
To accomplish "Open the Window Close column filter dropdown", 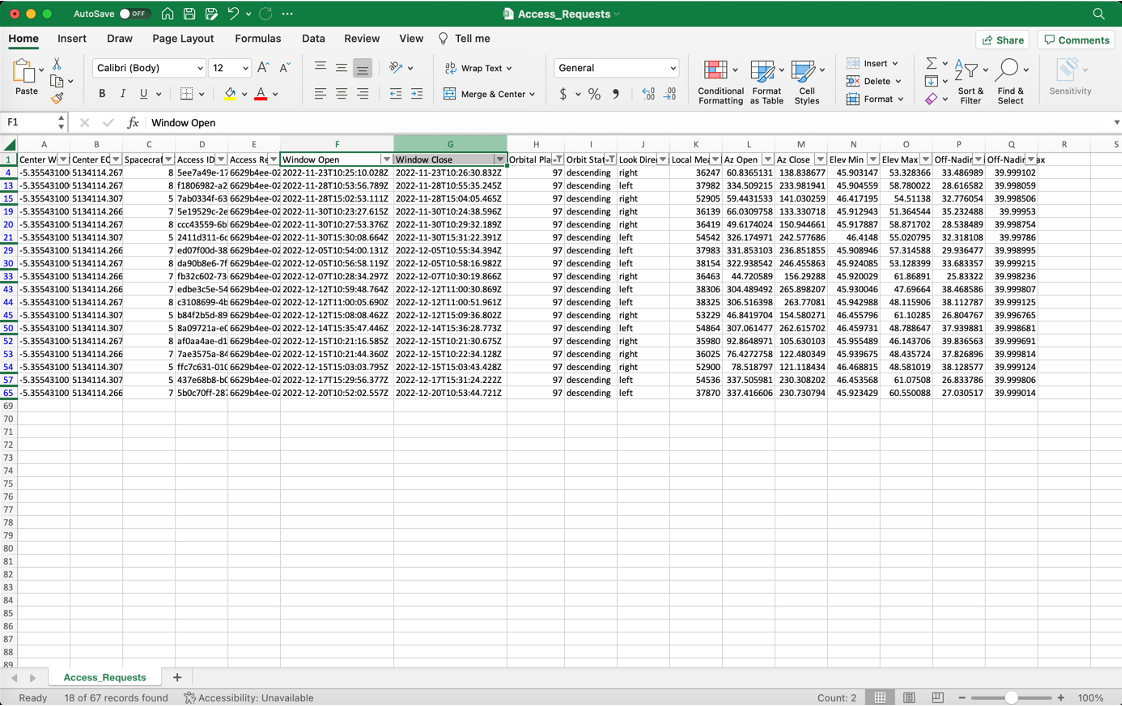I will pyautogui.click(x=499, y=160).
